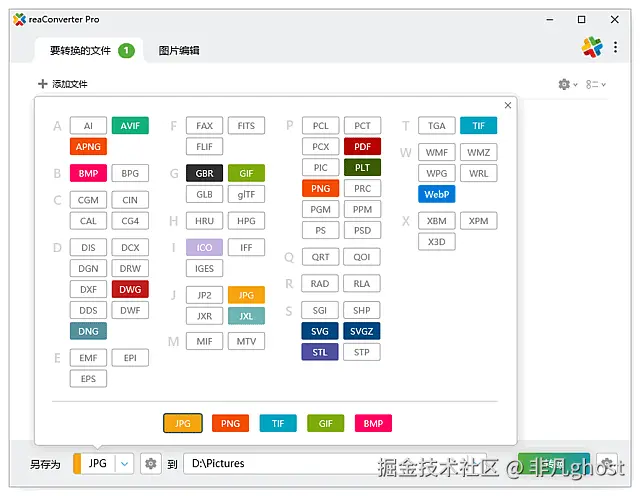640x496 pixels.
Task: Choose the SVG format
Action: coord(320,331)
